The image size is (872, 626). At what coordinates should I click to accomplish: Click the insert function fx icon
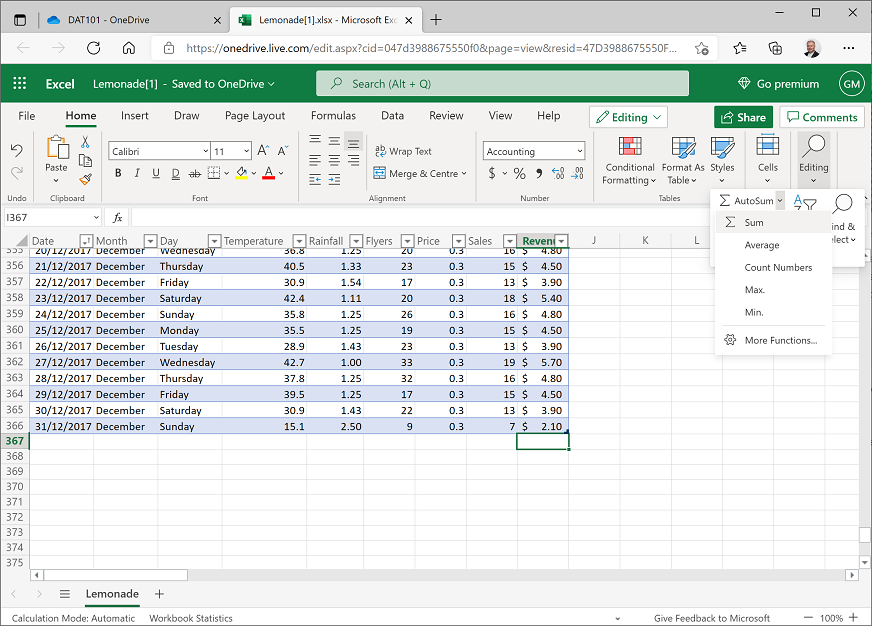pos(117,217)
